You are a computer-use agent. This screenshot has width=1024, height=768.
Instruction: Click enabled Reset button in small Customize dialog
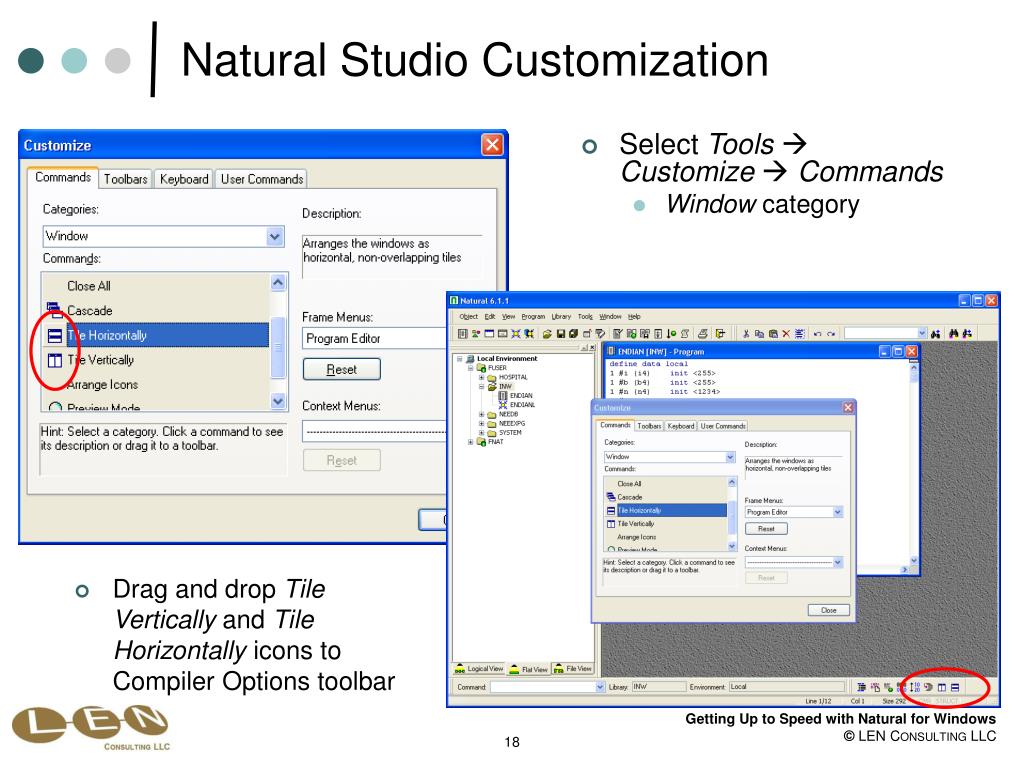766,529
